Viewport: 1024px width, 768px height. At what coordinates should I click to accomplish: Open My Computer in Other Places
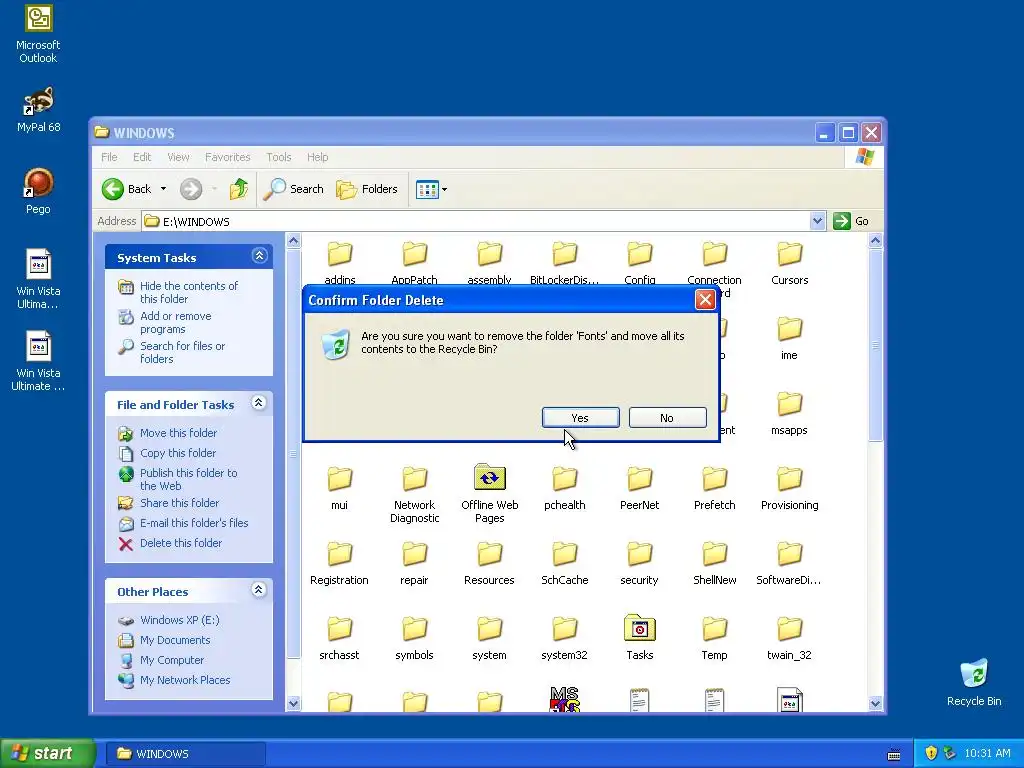pos(172,660)
